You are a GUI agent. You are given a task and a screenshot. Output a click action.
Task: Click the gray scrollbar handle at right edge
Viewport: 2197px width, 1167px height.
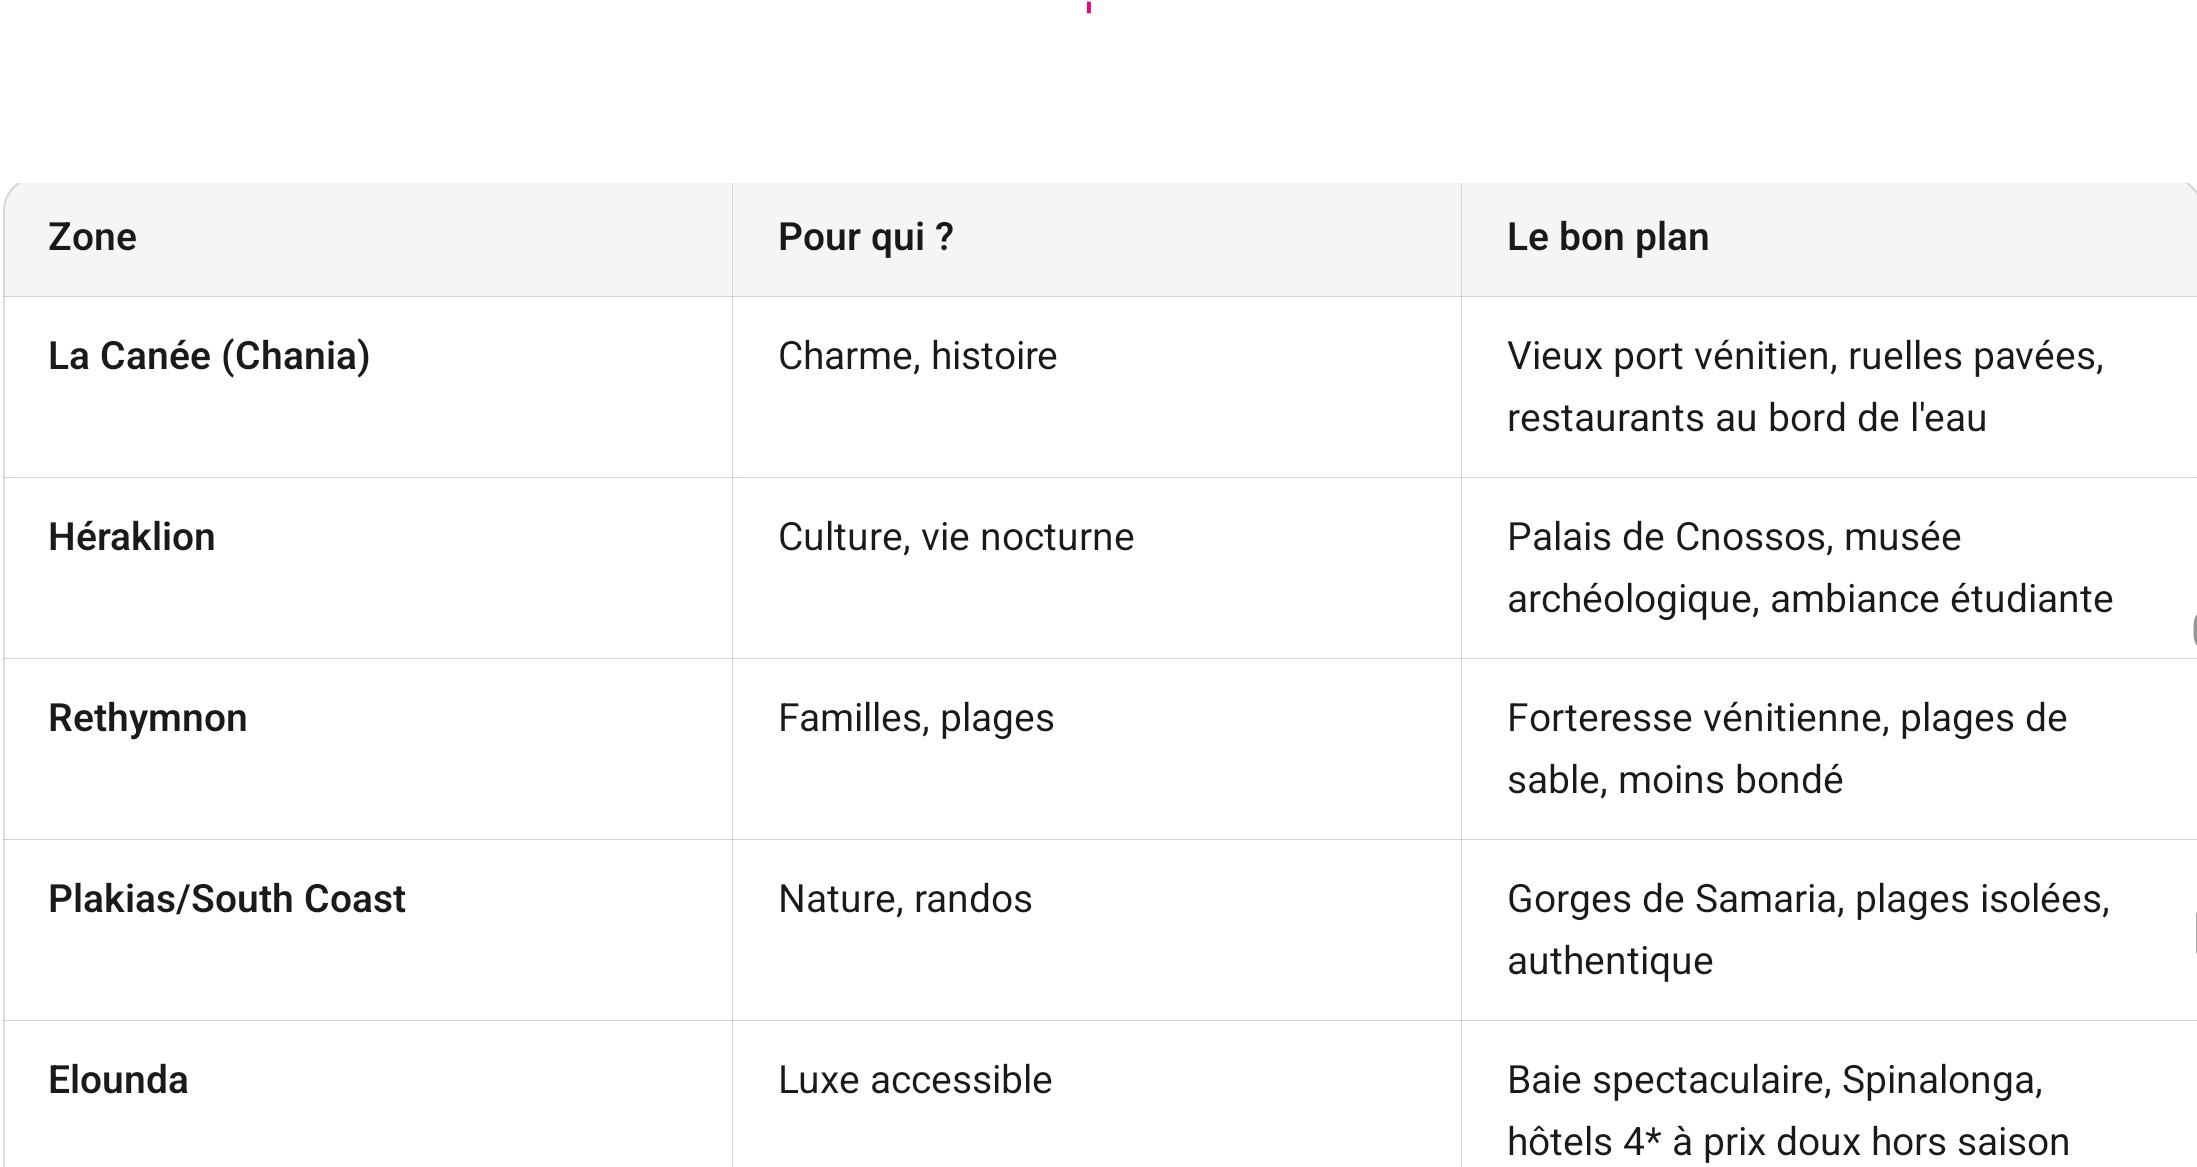pyautogui.click(x=2193, y=631)
